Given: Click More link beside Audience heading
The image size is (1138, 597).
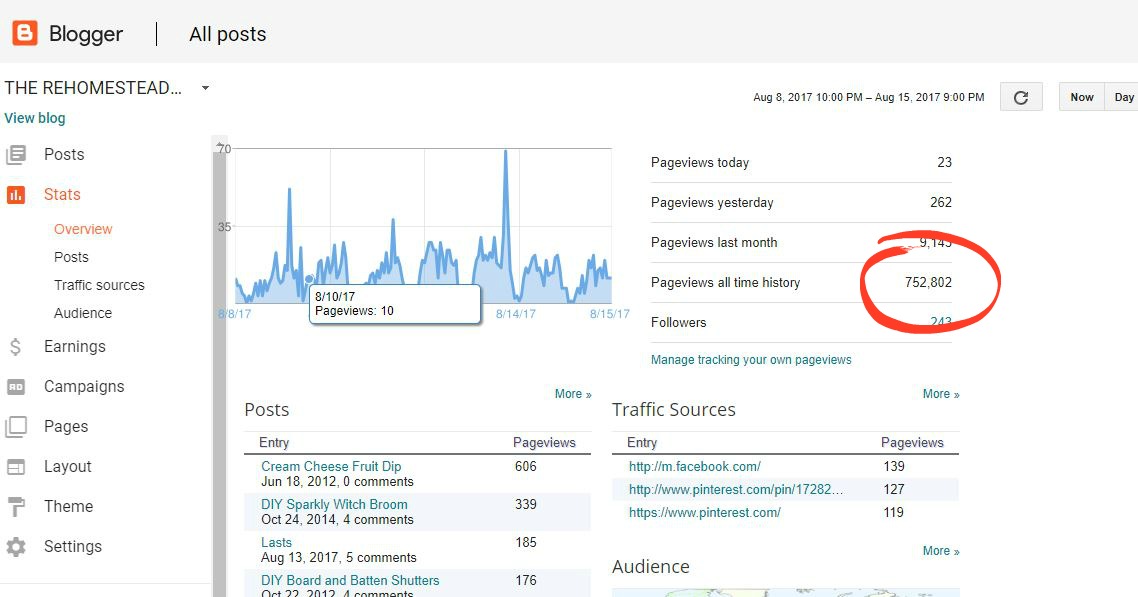Looking at the screenshot, I should pyautogui.click(x=941, y=551).
